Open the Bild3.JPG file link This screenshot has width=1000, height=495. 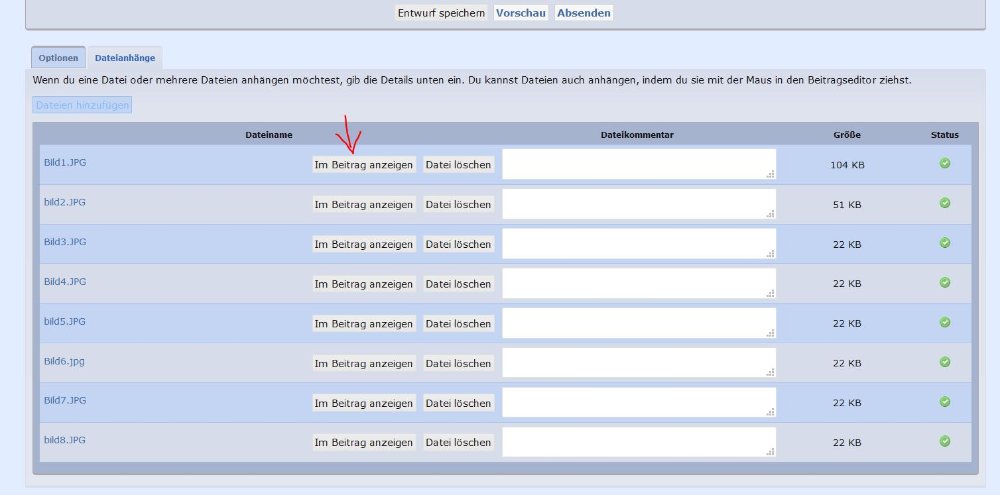65,242
